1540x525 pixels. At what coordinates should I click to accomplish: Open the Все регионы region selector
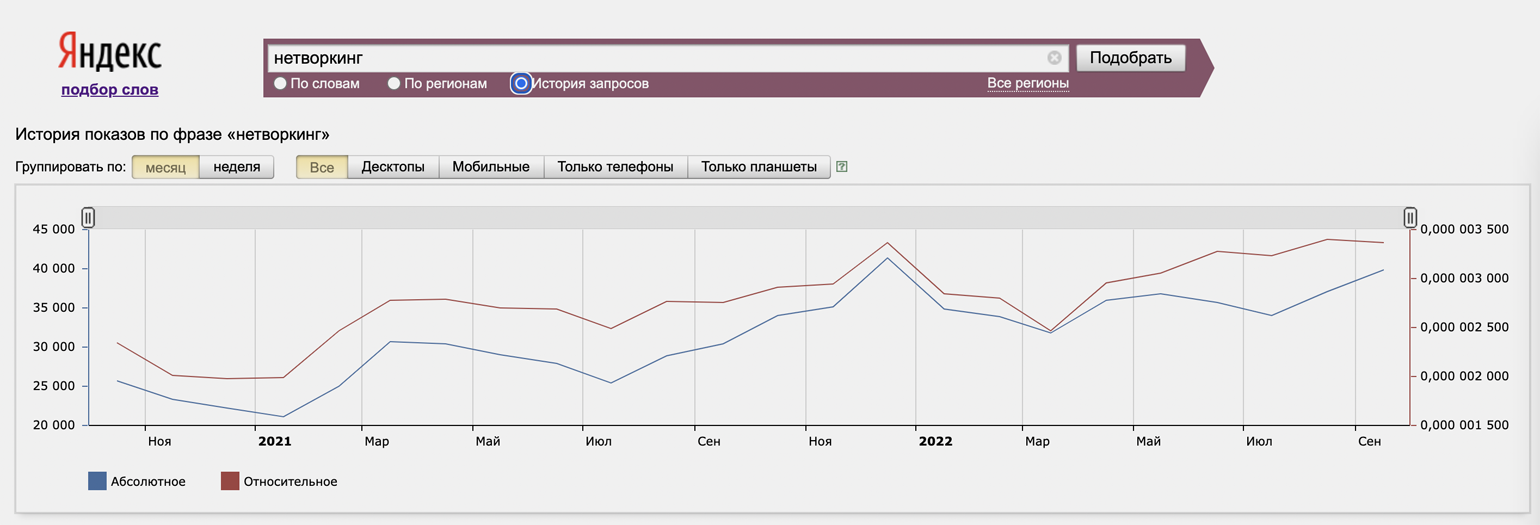pos(1027,83)
